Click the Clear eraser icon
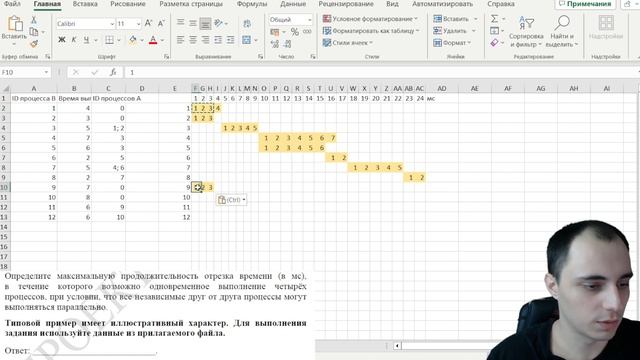 point(494,42)
